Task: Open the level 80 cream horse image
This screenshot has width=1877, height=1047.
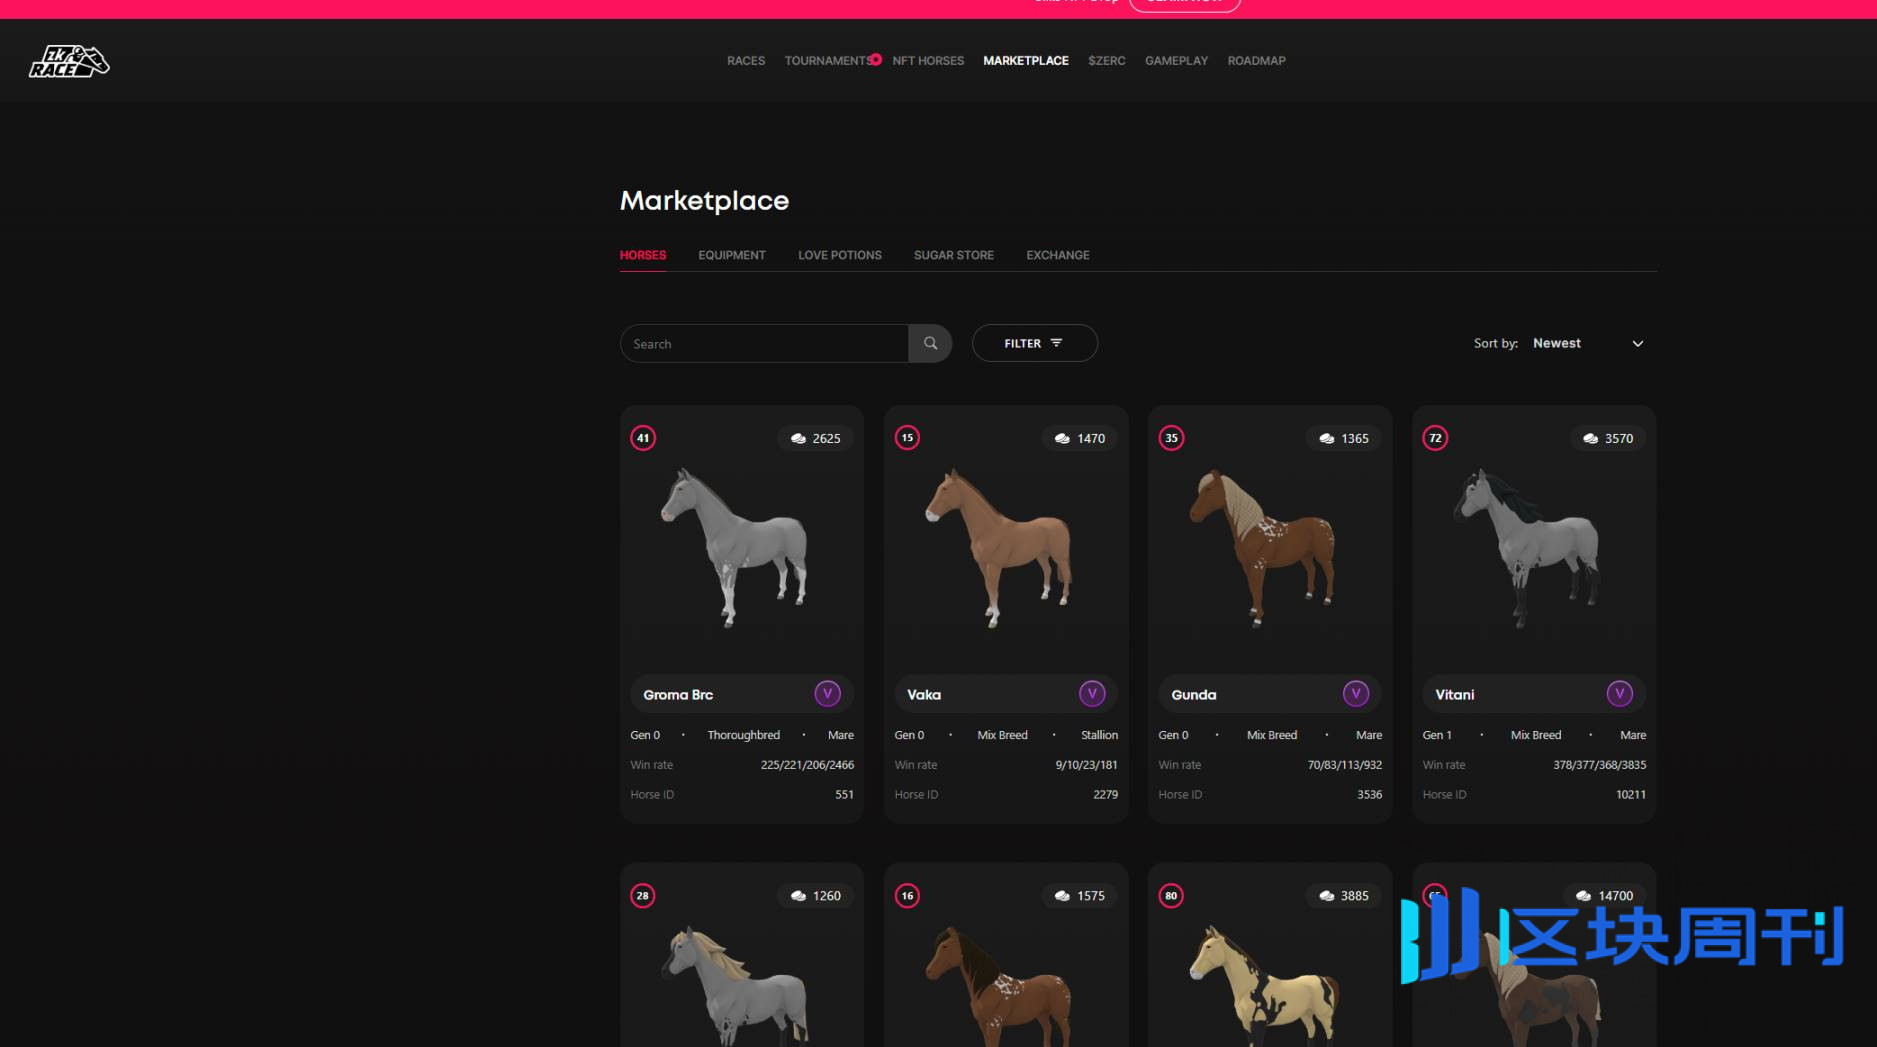Action: 1262,985
